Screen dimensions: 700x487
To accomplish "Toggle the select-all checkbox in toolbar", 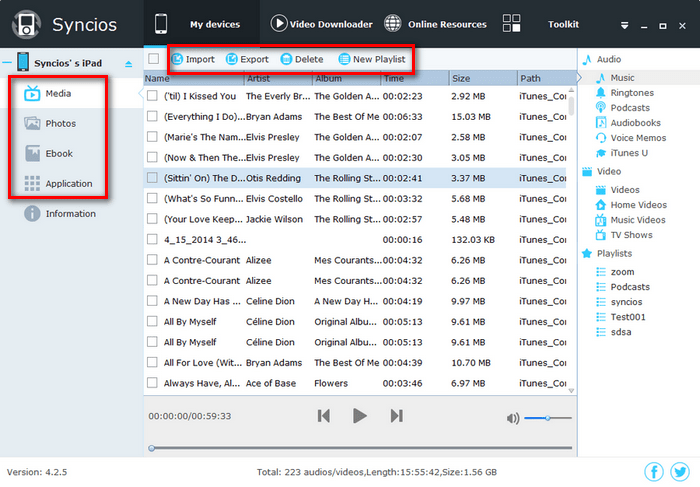I will 154,58.
